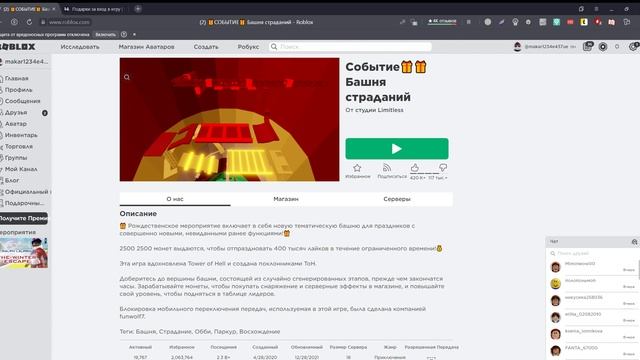Give the game a thumbs down

pos(443,167)
